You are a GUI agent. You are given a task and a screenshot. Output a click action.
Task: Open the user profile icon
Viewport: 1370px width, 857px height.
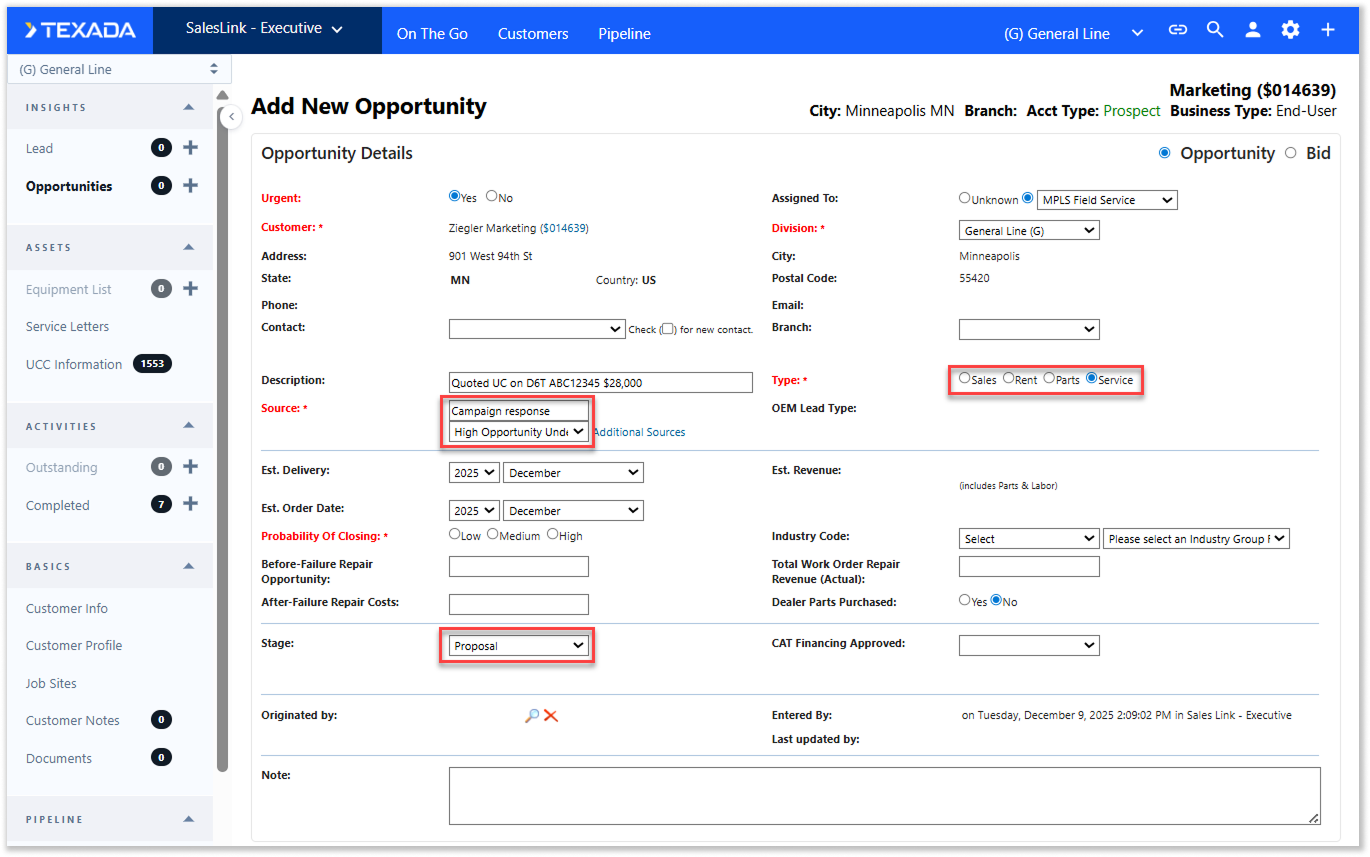click(1252, 30)
